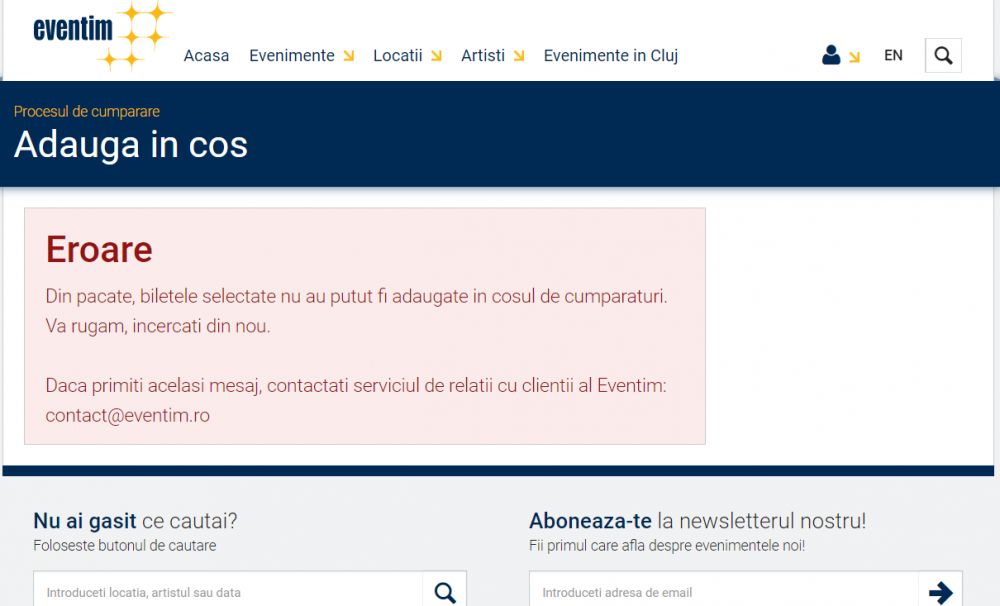
Task: Open the Evenimente menu item
Action: (291, 56)
